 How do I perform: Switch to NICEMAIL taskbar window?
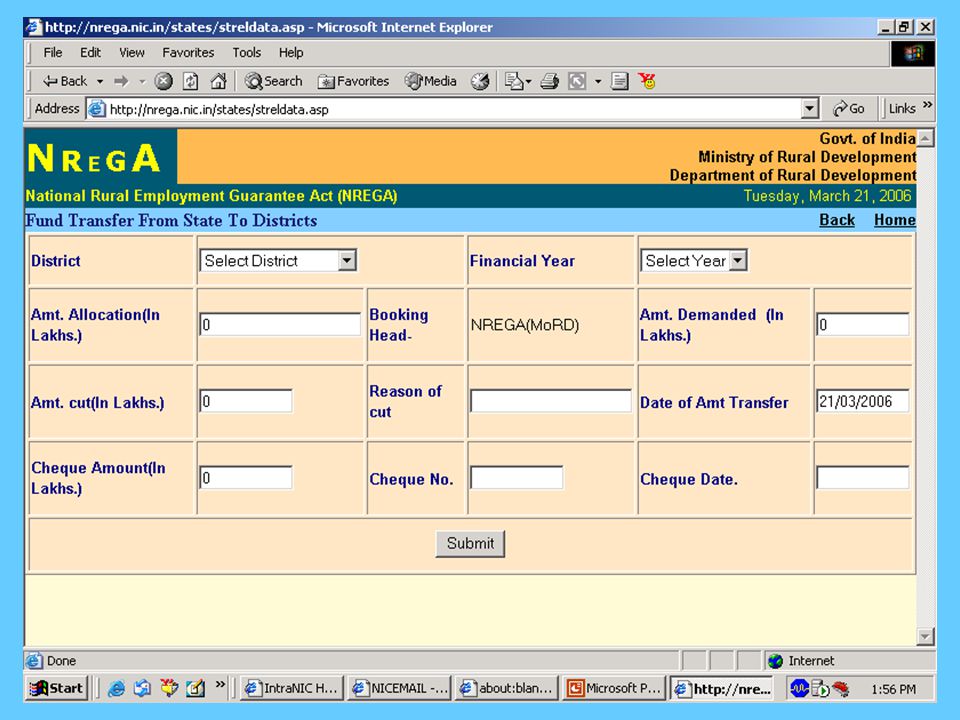(400, 688)
